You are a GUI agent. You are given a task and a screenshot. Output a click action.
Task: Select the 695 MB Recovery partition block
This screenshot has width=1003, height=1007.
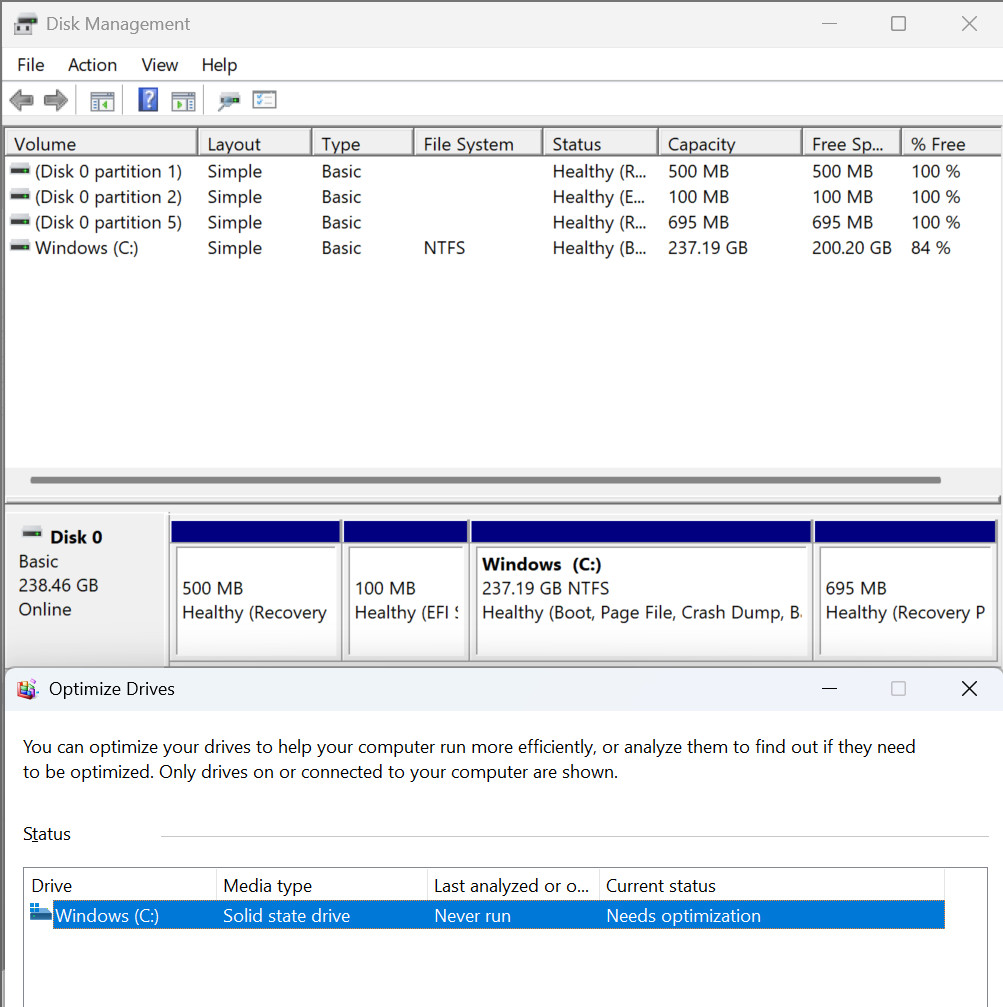point(905,590)
